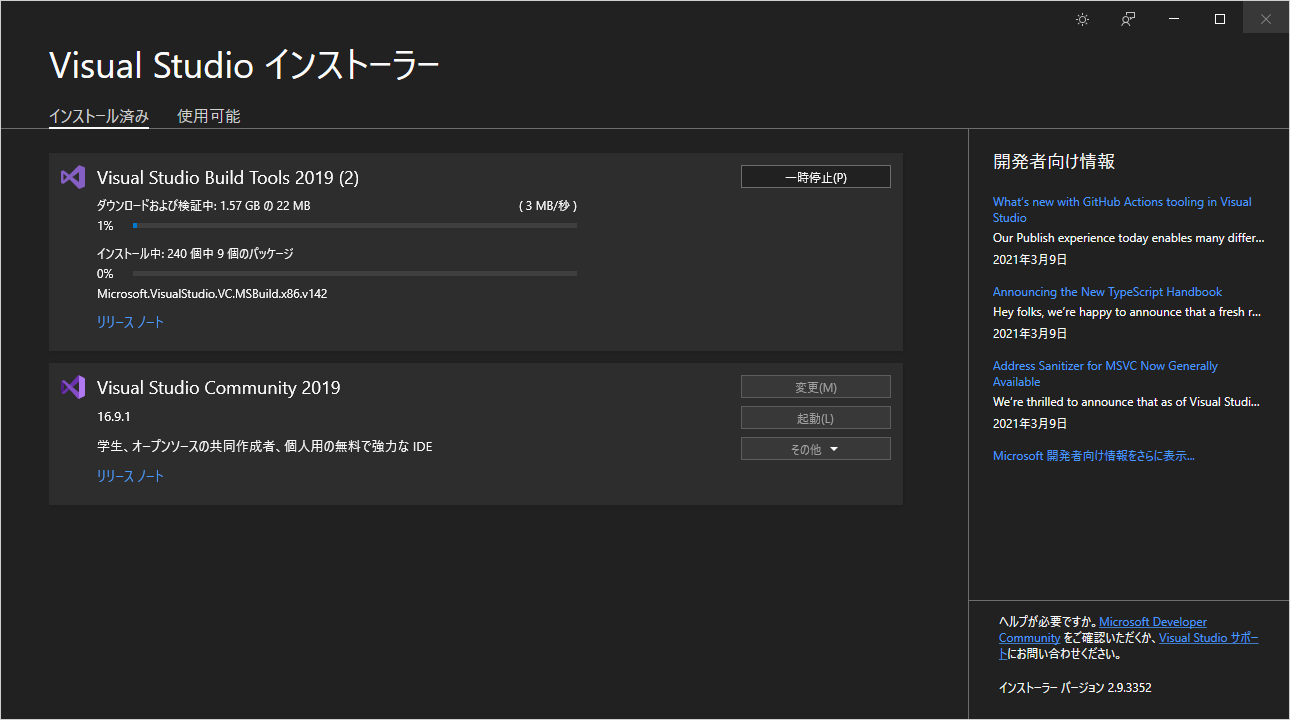Toggle the theme via the sun icon
Screen dimensions: 1290x720
coord(1082,19)
